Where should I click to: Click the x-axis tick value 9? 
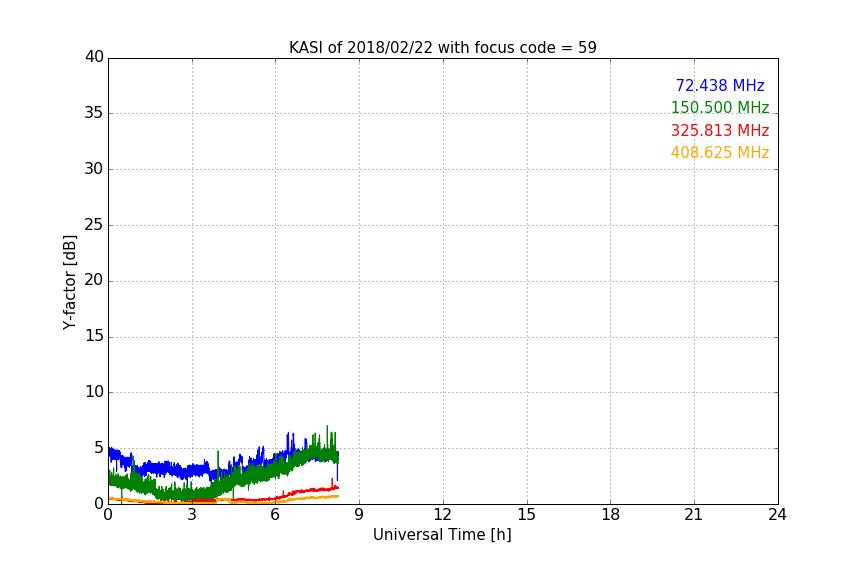click(359, 515)
